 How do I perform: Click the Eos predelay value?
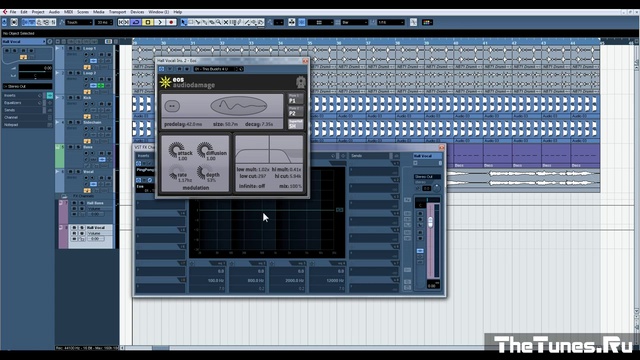tap(183, 124)
